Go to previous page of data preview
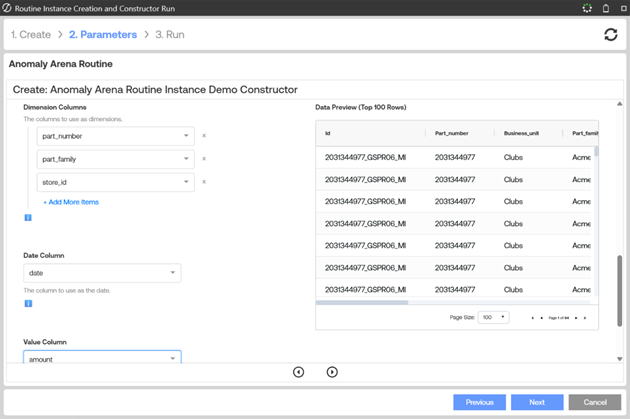This screenshot has height=419, width=630. (542, 318)
